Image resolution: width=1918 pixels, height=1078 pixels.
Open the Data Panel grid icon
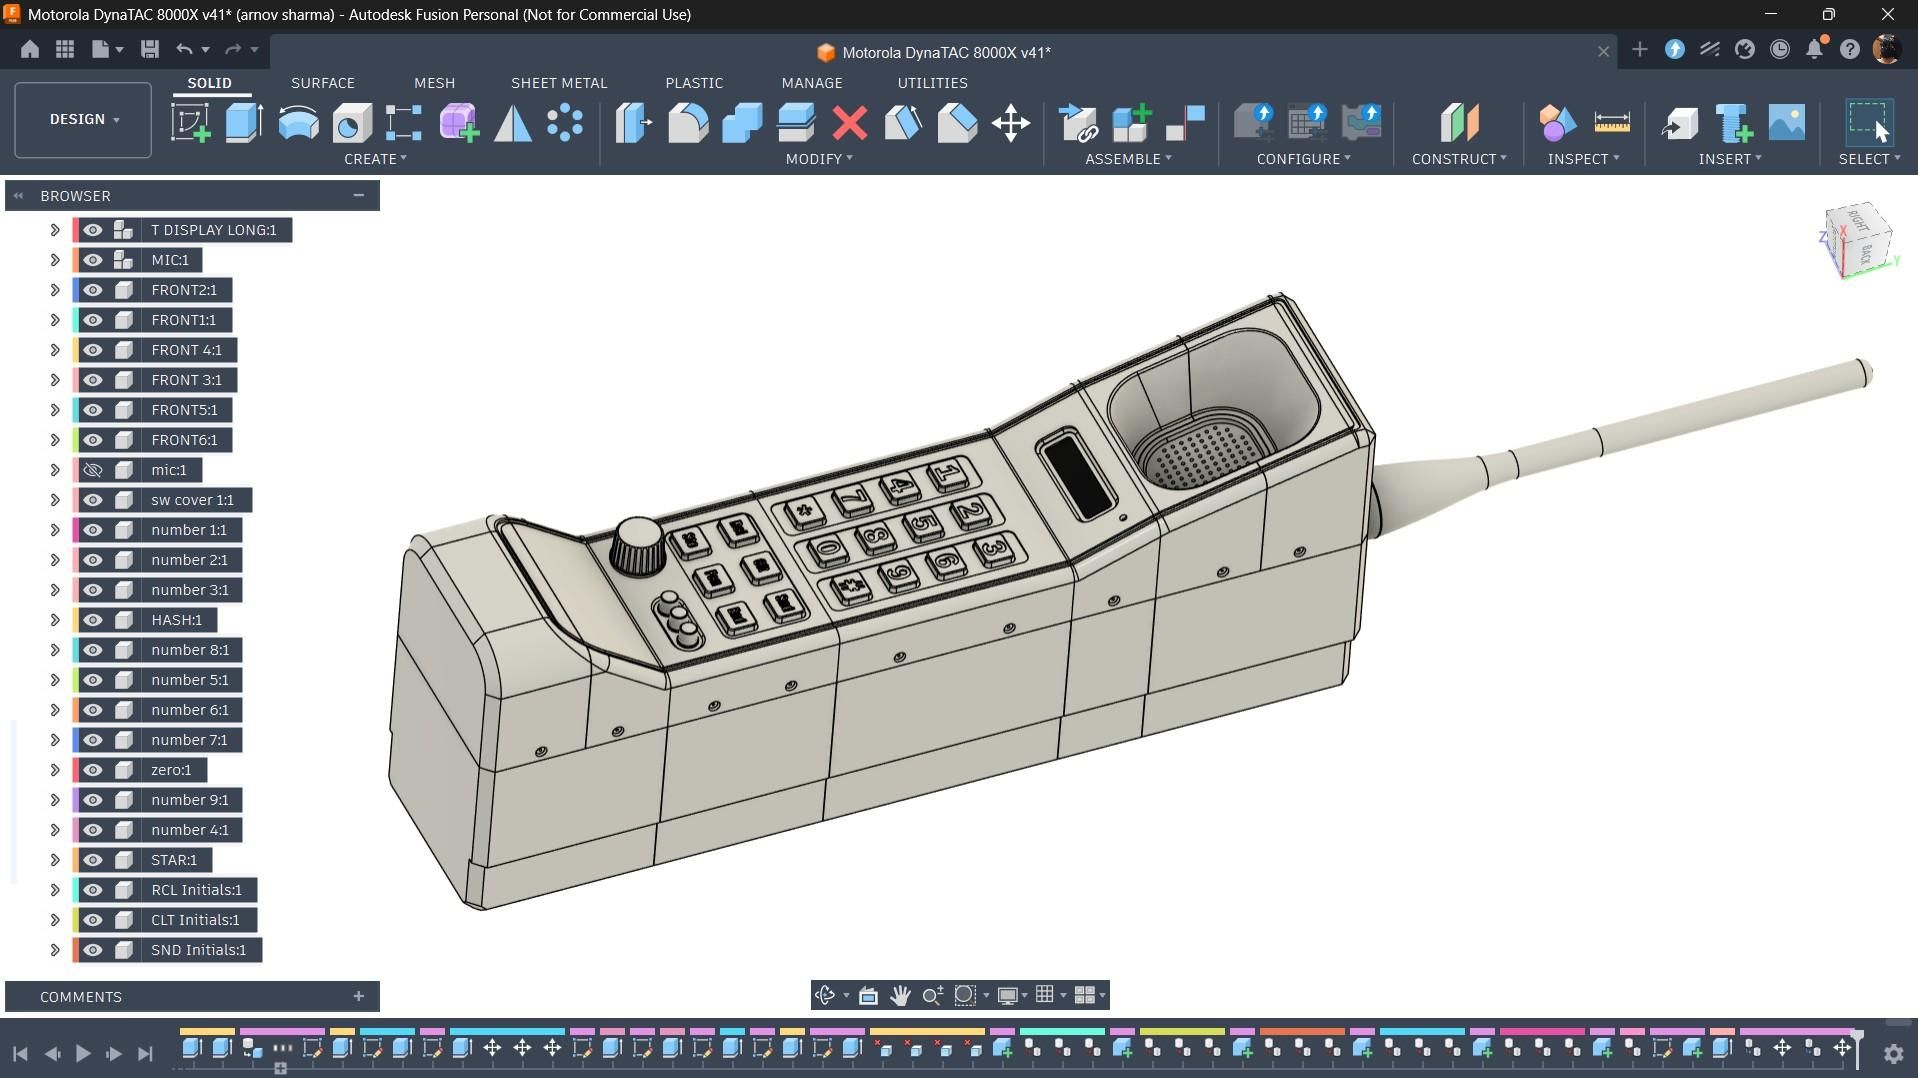[65, 49]
